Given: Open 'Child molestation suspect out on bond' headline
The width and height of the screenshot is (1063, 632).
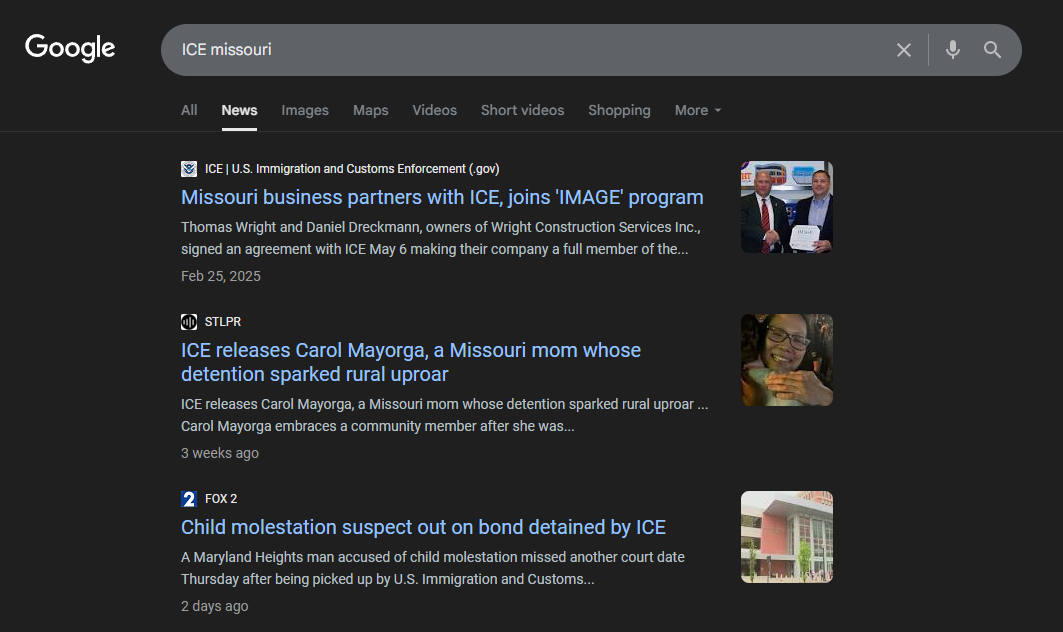Looking at the screenshot, I should [423, 527].
